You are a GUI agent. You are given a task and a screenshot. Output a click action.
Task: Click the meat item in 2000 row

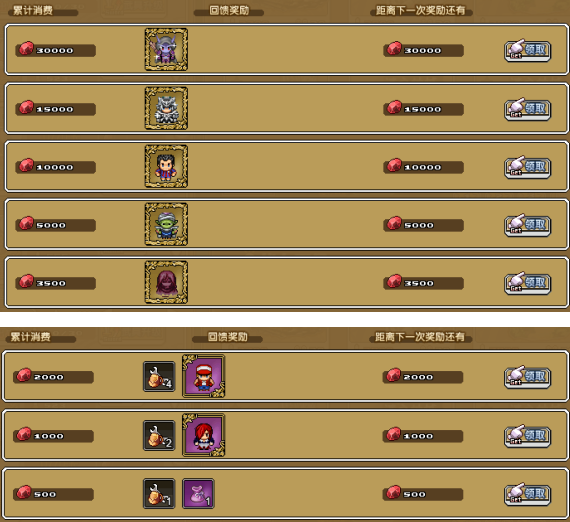pyautogui.click(x=159, y=376)
